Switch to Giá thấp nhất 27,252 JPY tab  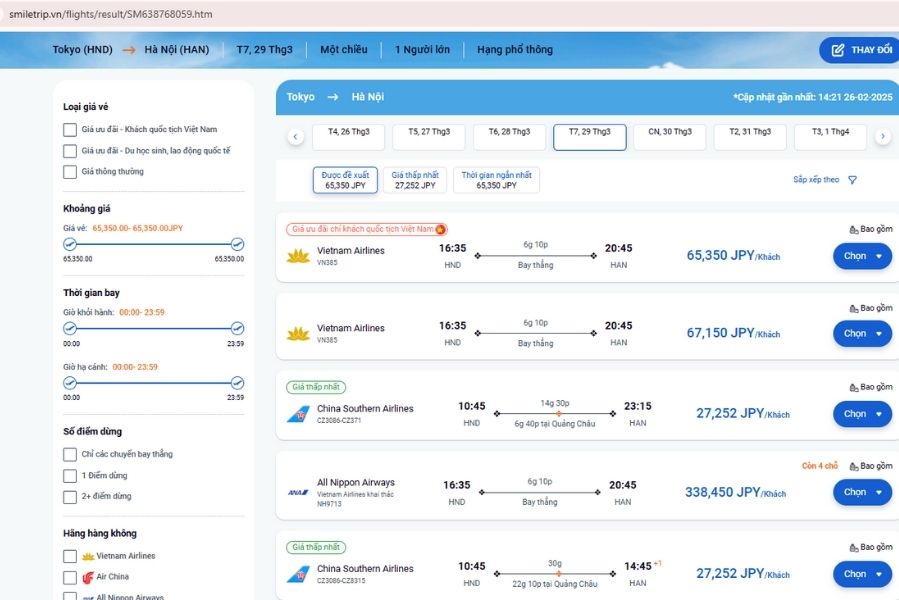[415, 180]
